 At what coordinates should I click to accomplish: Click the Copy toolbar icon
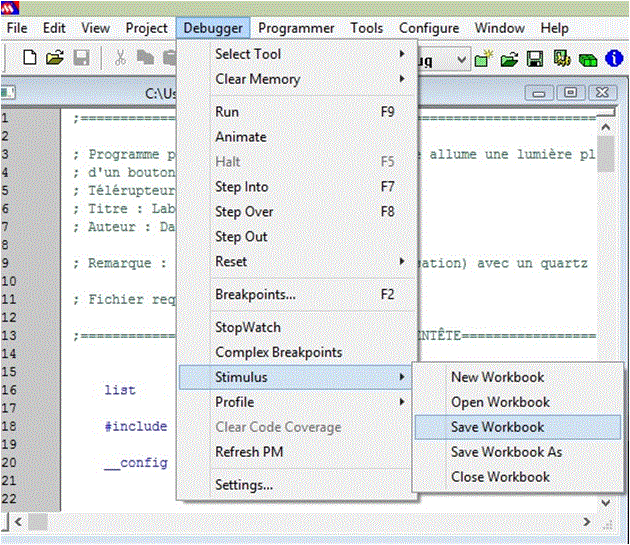click(145, 57)
